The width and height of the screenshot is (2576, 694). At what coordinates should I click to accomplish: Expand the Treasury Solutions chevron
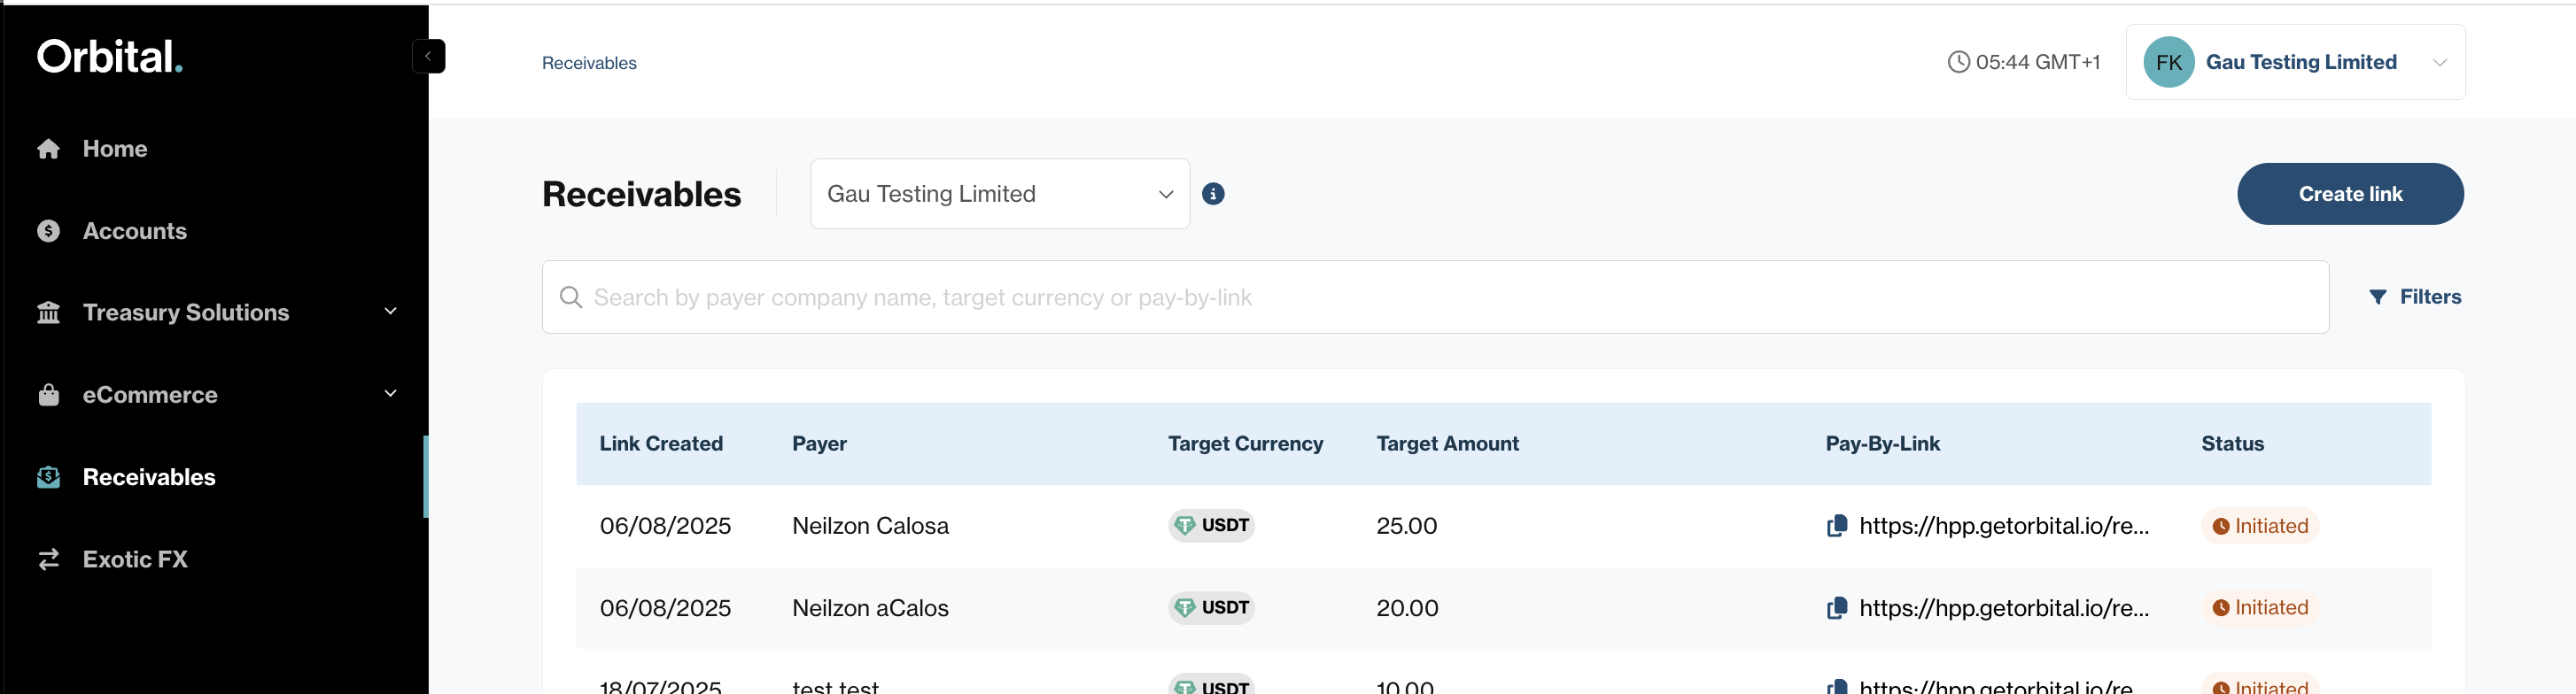coord(390,311)
